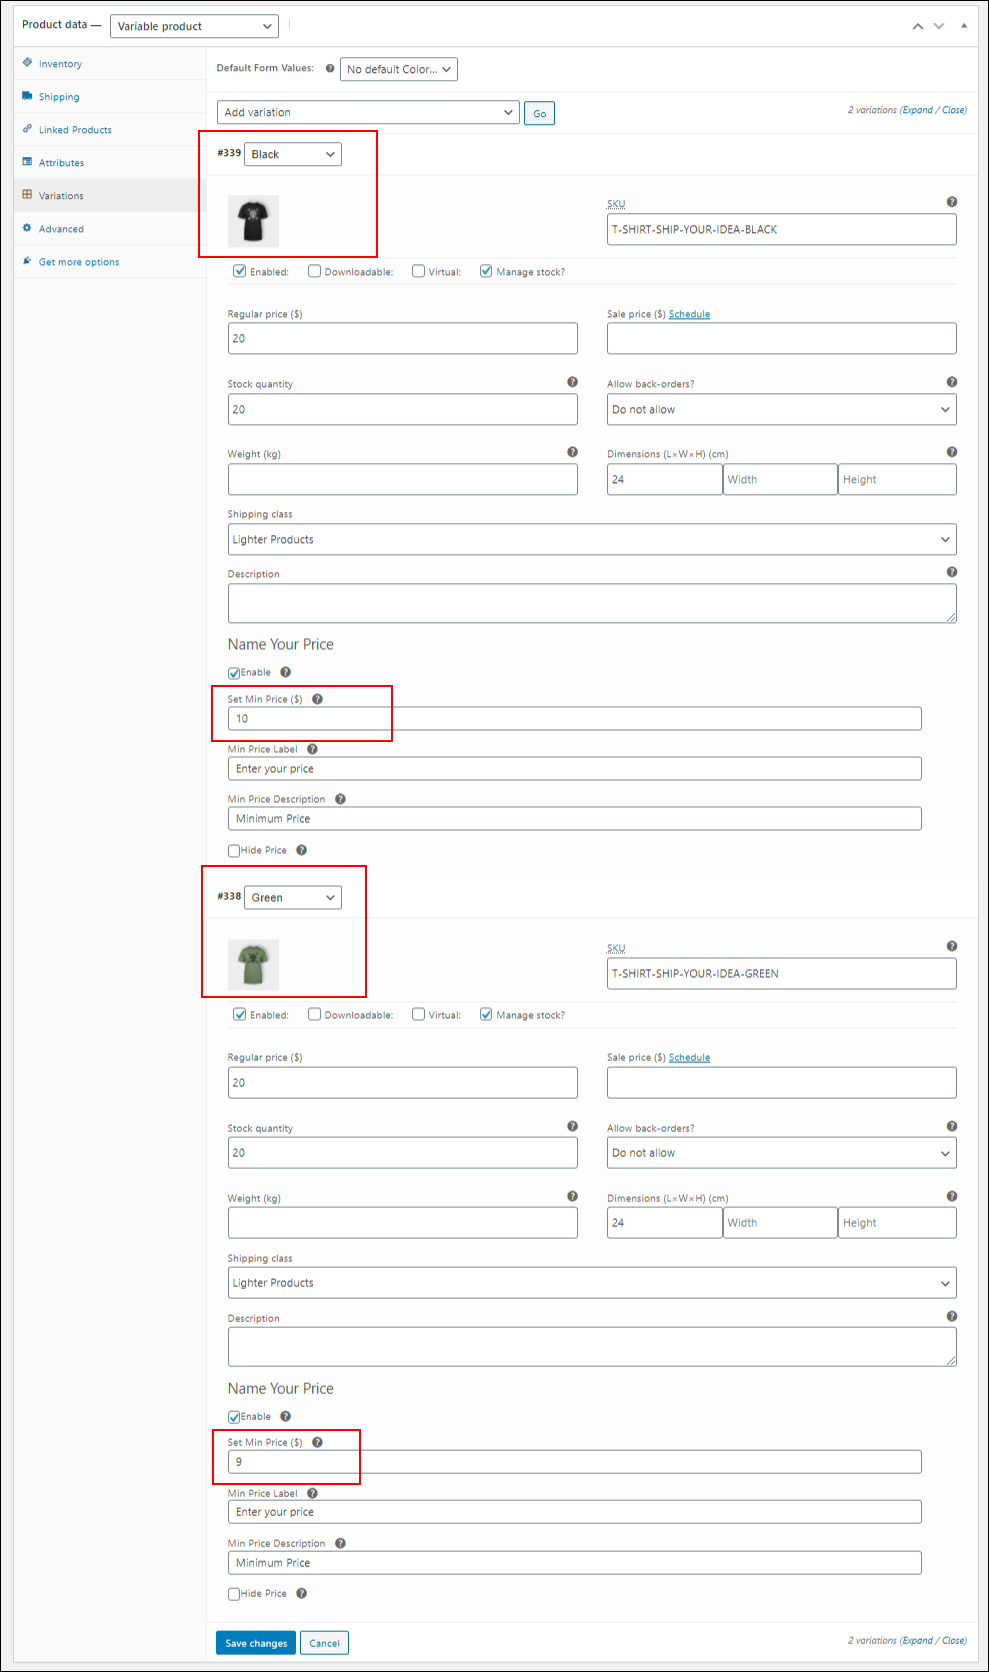989x1672 pixels.
Task: Toggle Downloadable checkbox for Black variation
Action: 314,271
